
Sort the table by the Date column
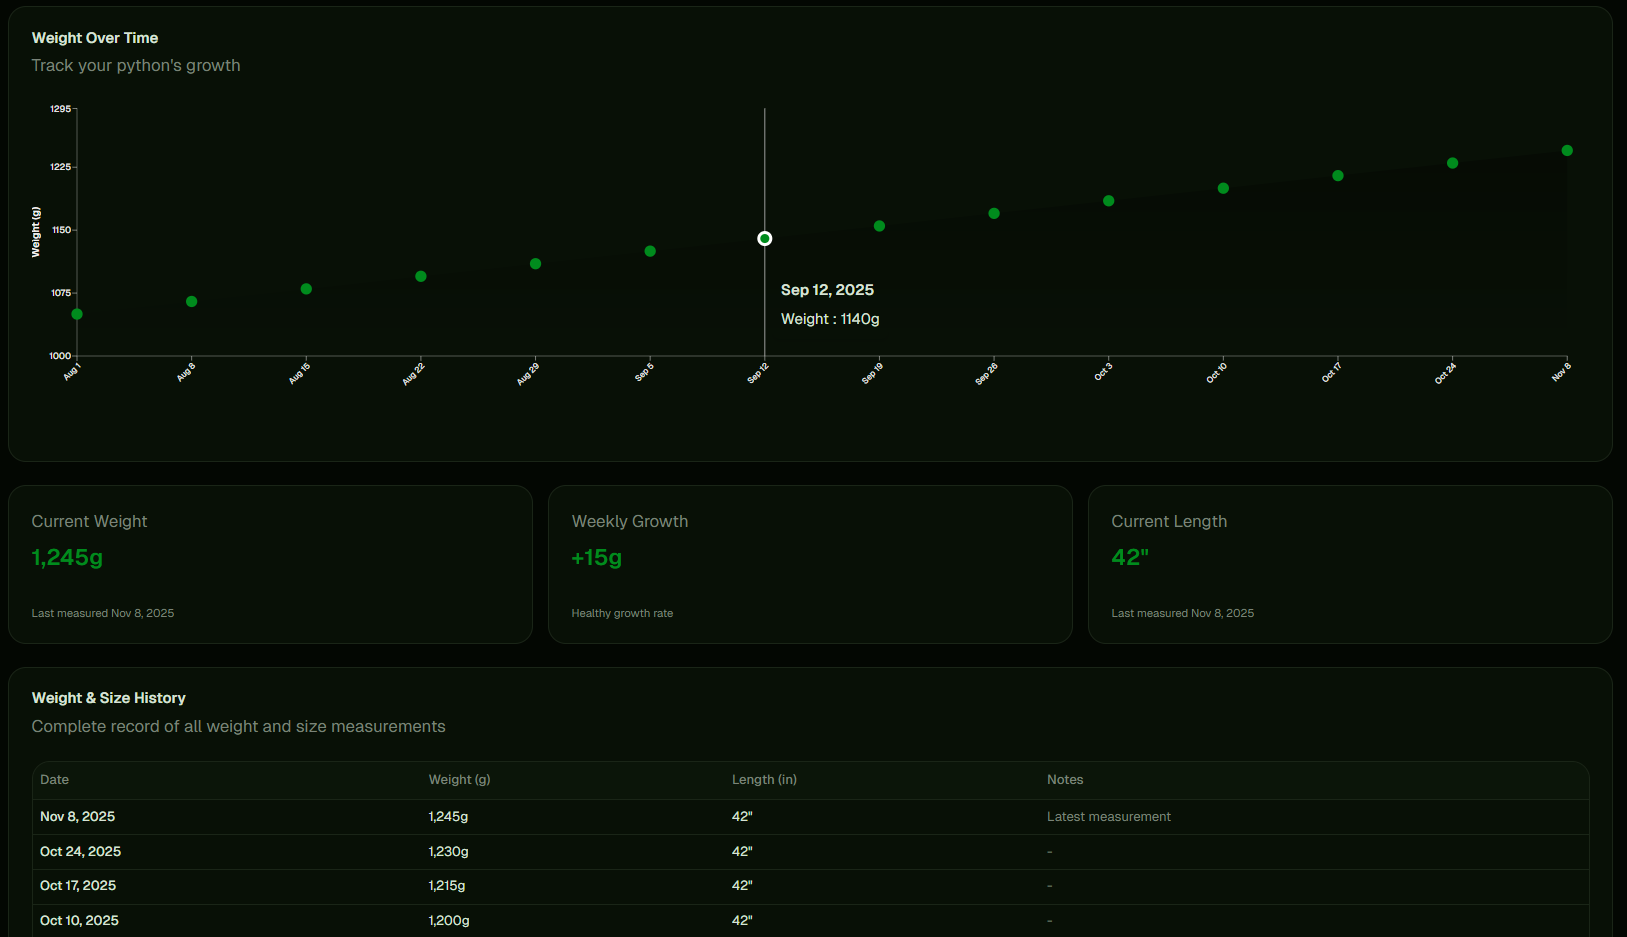coord(54,779)
